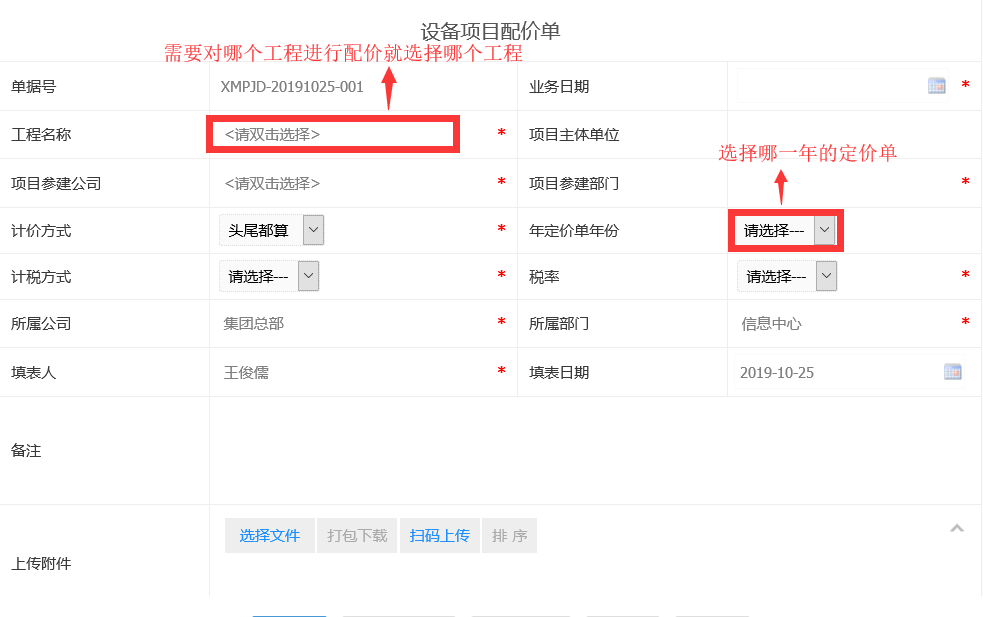Focus the 业务日期 input field
The image size is (983, 617).
[843, 86]
